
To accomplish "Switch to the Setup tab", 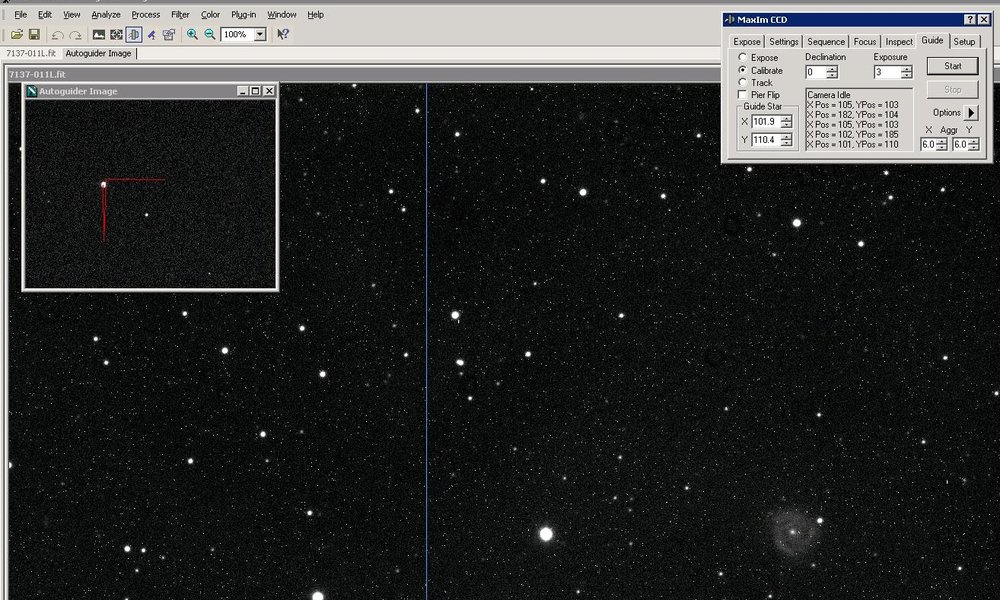I will 964,41.
